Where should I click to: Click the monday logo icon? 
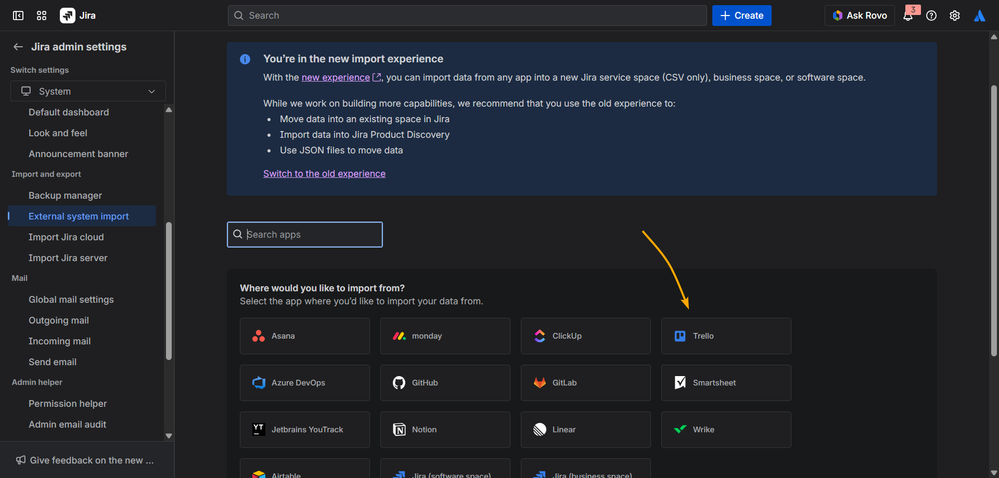point(399,336)
